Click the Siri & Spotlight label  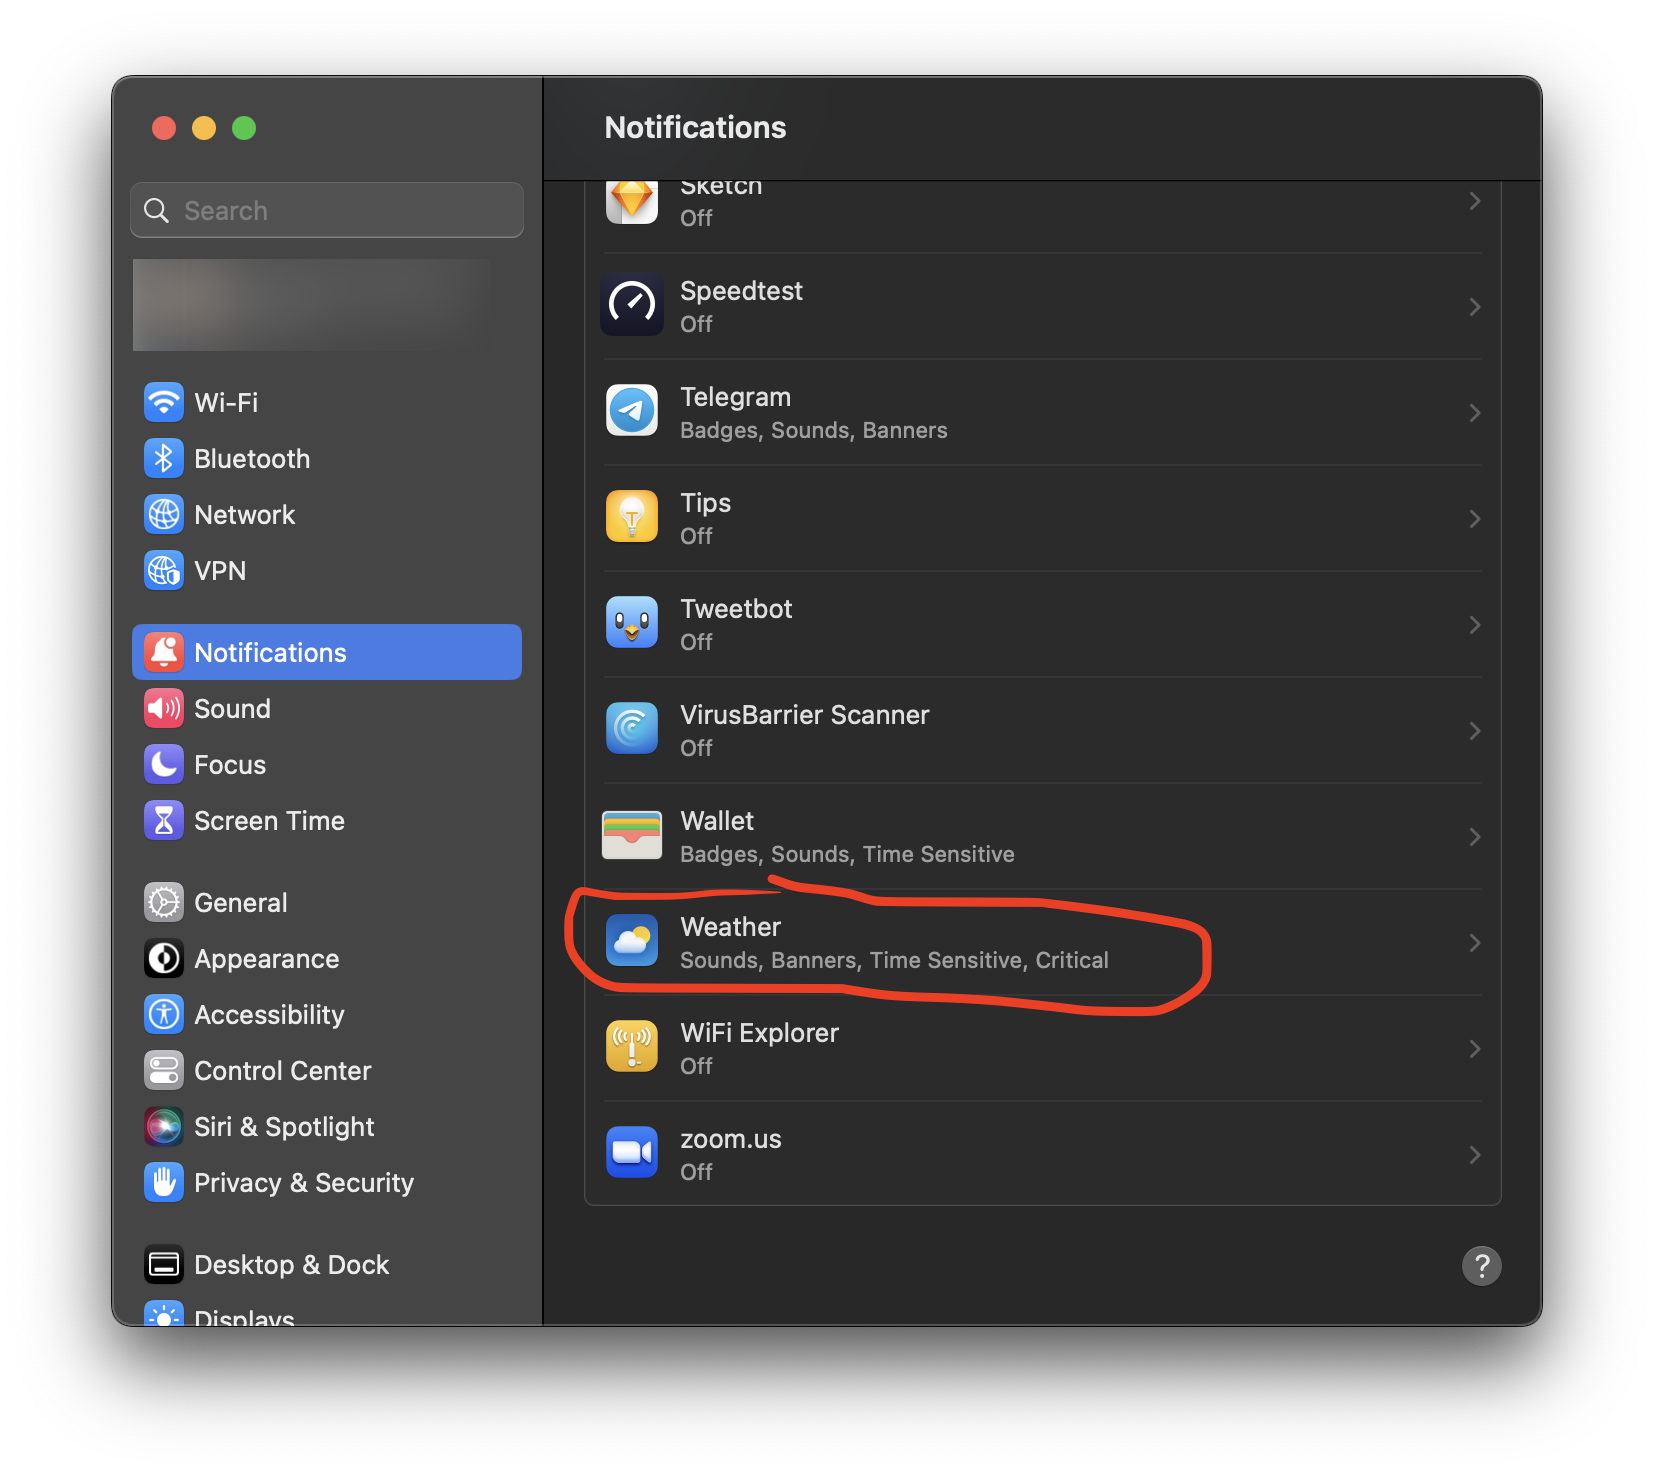point(284,1126)
